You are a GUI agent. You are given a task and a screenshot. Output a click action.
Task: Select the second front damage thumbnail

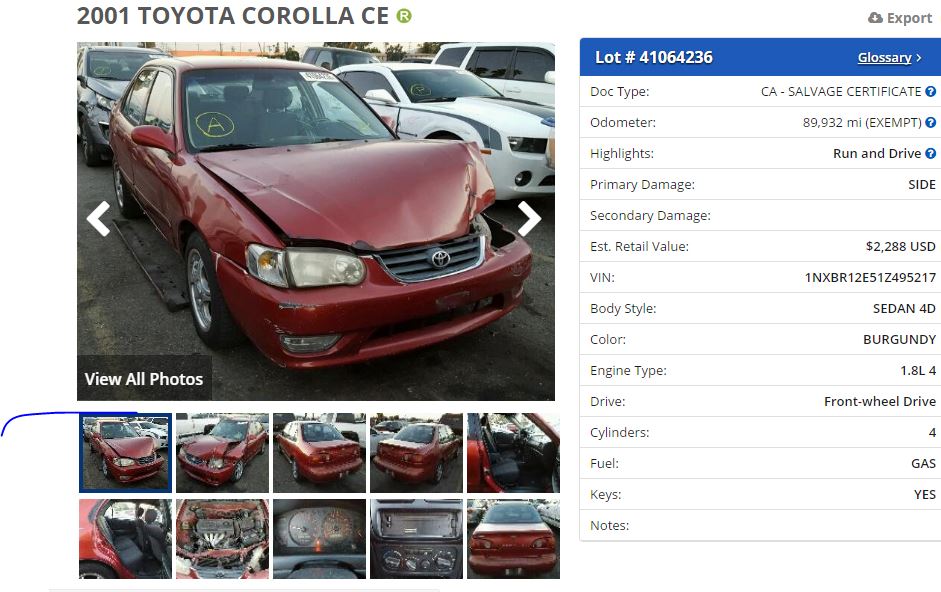click(223, 453)
